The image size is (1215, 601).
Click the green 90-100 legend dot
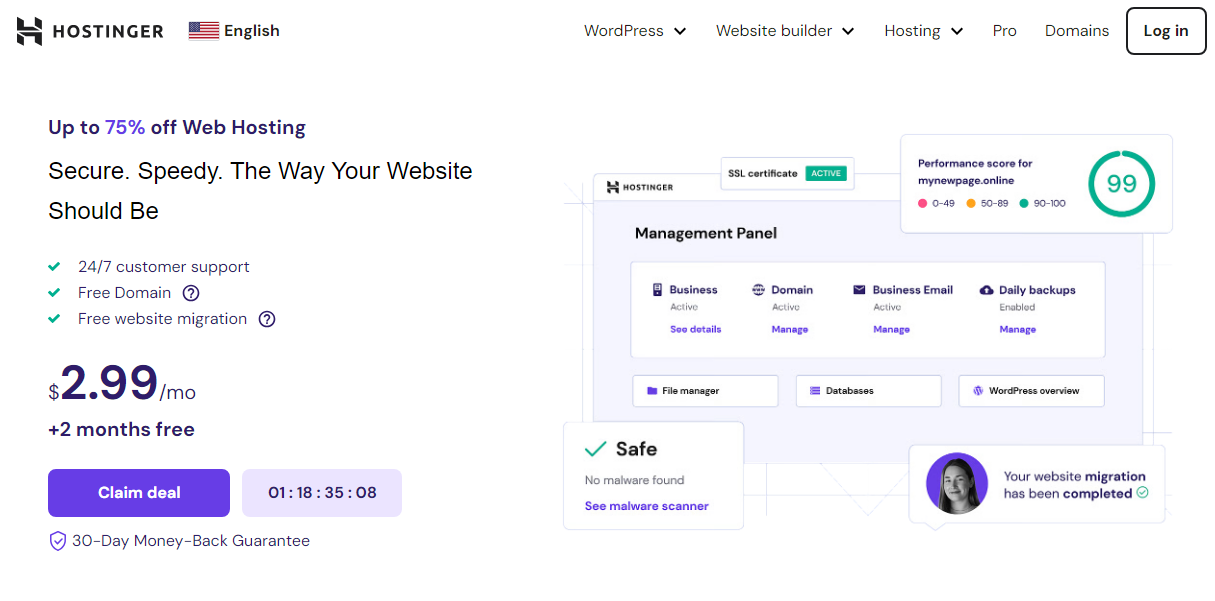pos(1024,203)
